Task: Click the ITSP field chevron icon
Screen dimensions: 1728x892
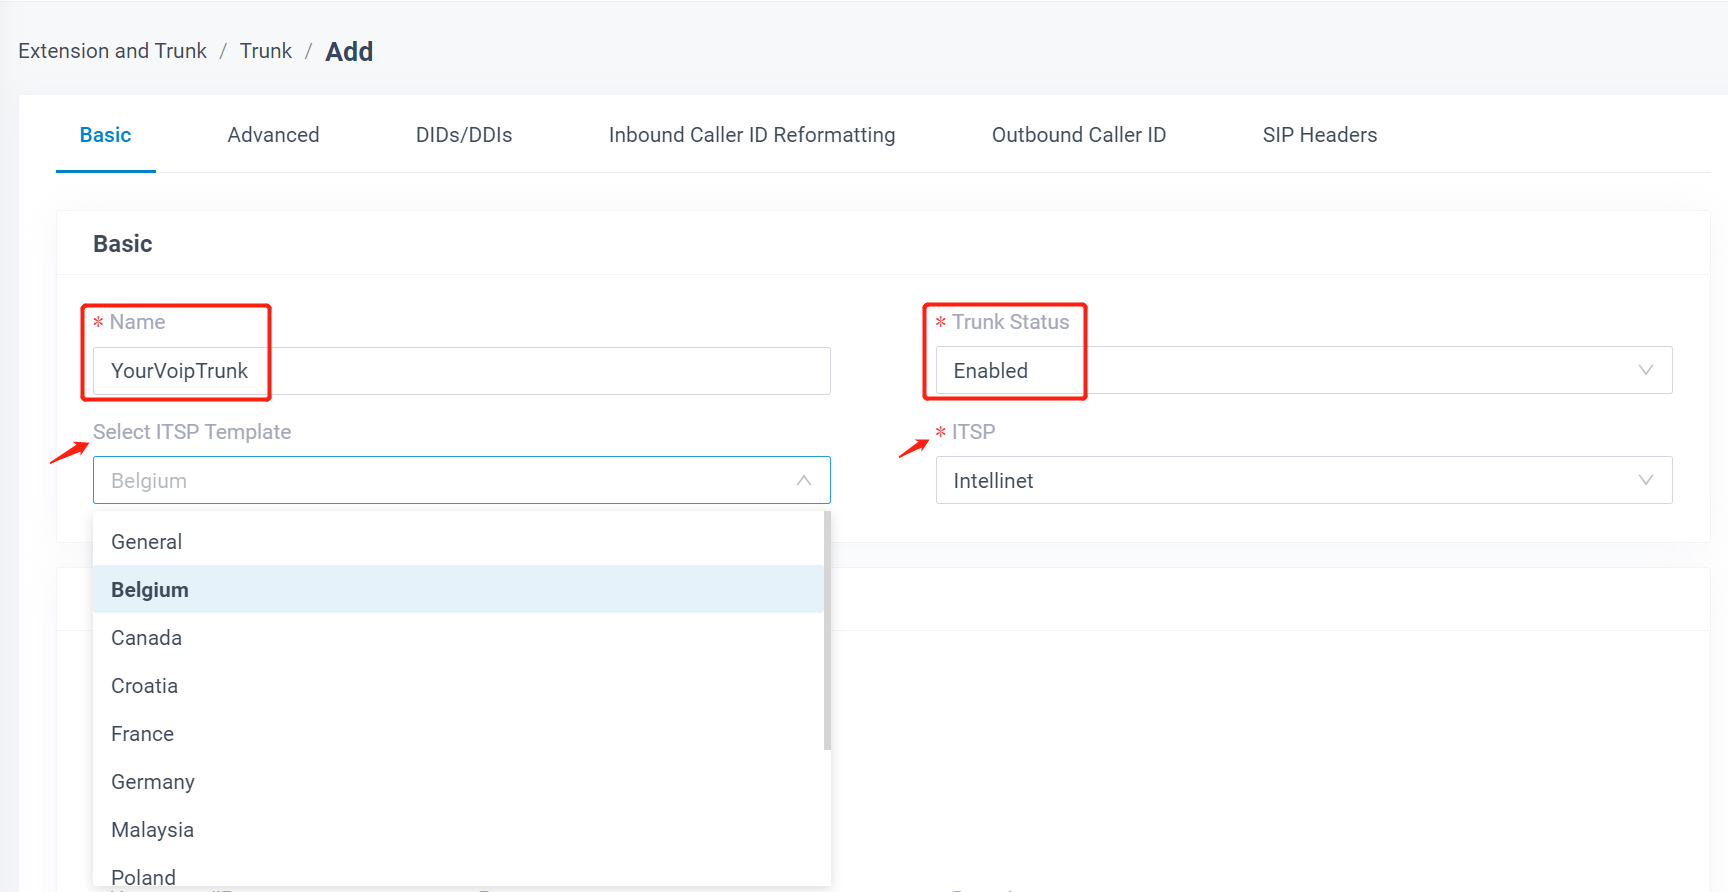Action: [x=1645, y=481]
